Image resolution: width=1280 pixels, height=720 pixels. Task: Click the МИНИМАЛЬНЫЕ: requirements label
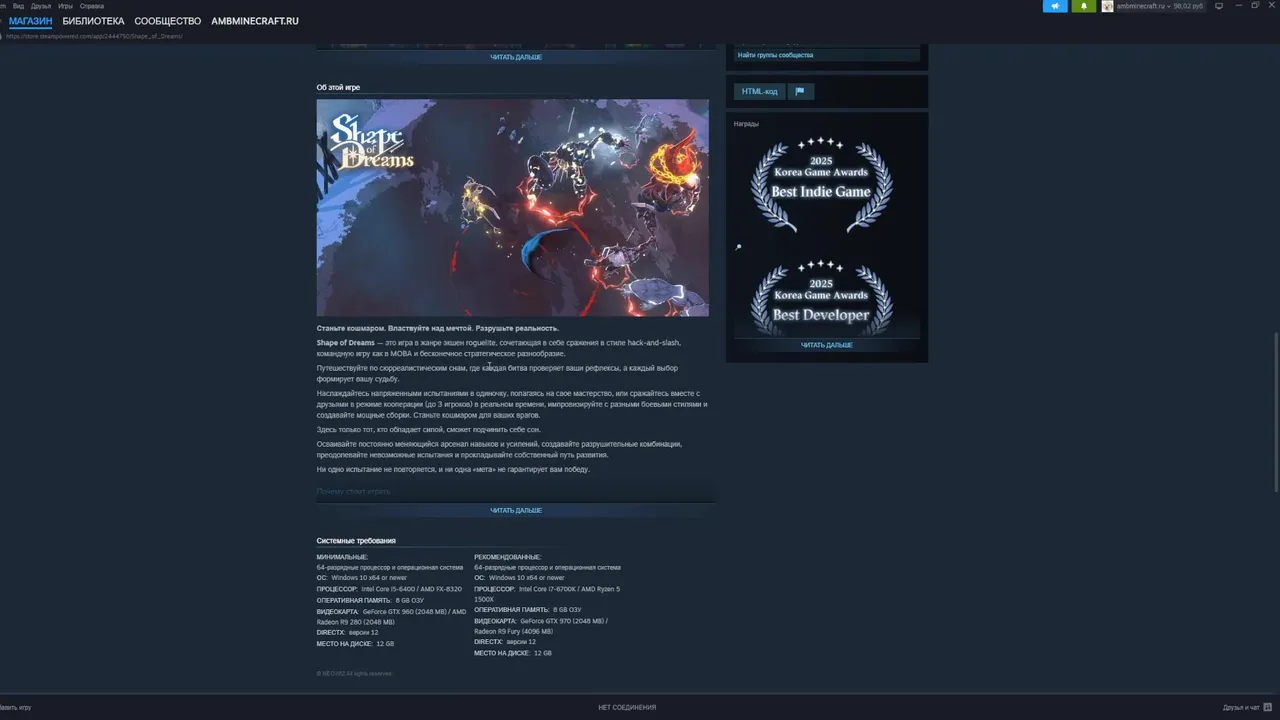(342, 557)
